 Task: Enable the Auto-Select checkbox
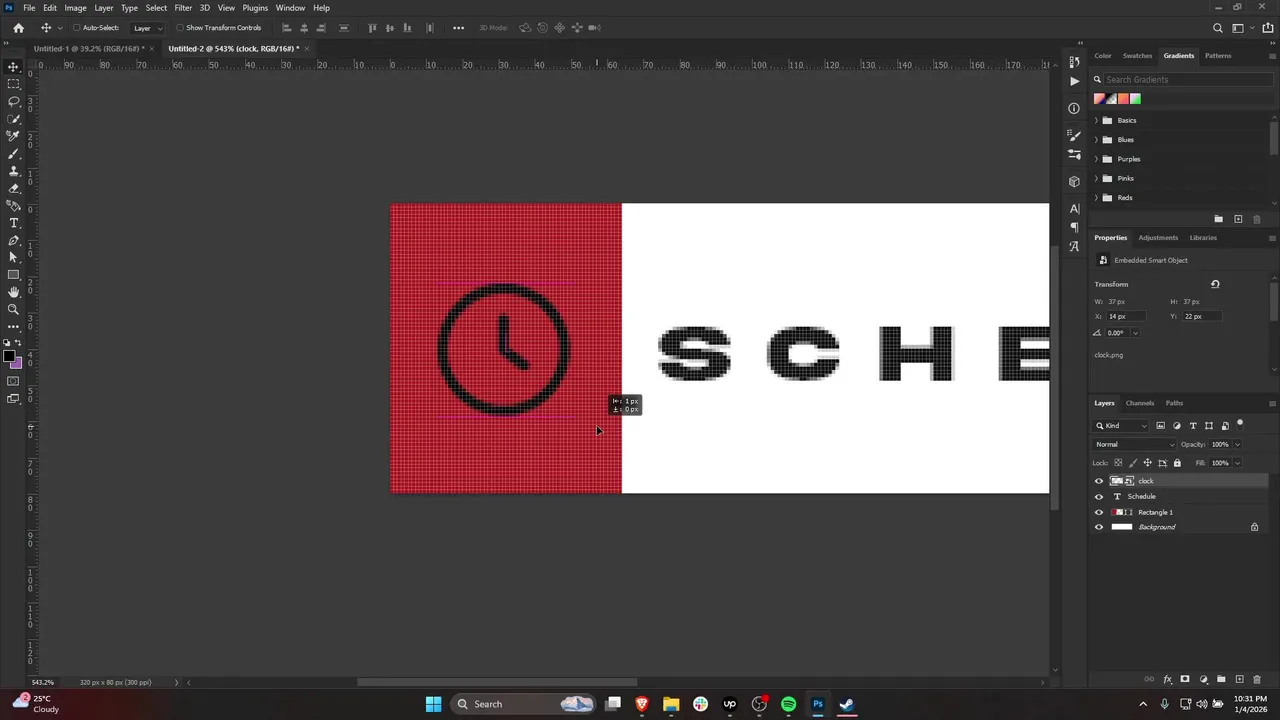pos(76,28)
